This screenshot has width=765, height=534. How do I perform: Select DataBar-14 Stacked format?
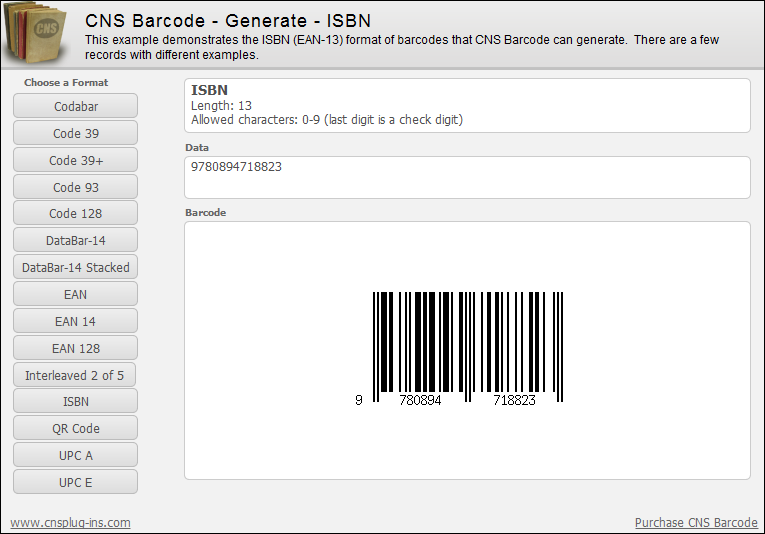point(76,267)
